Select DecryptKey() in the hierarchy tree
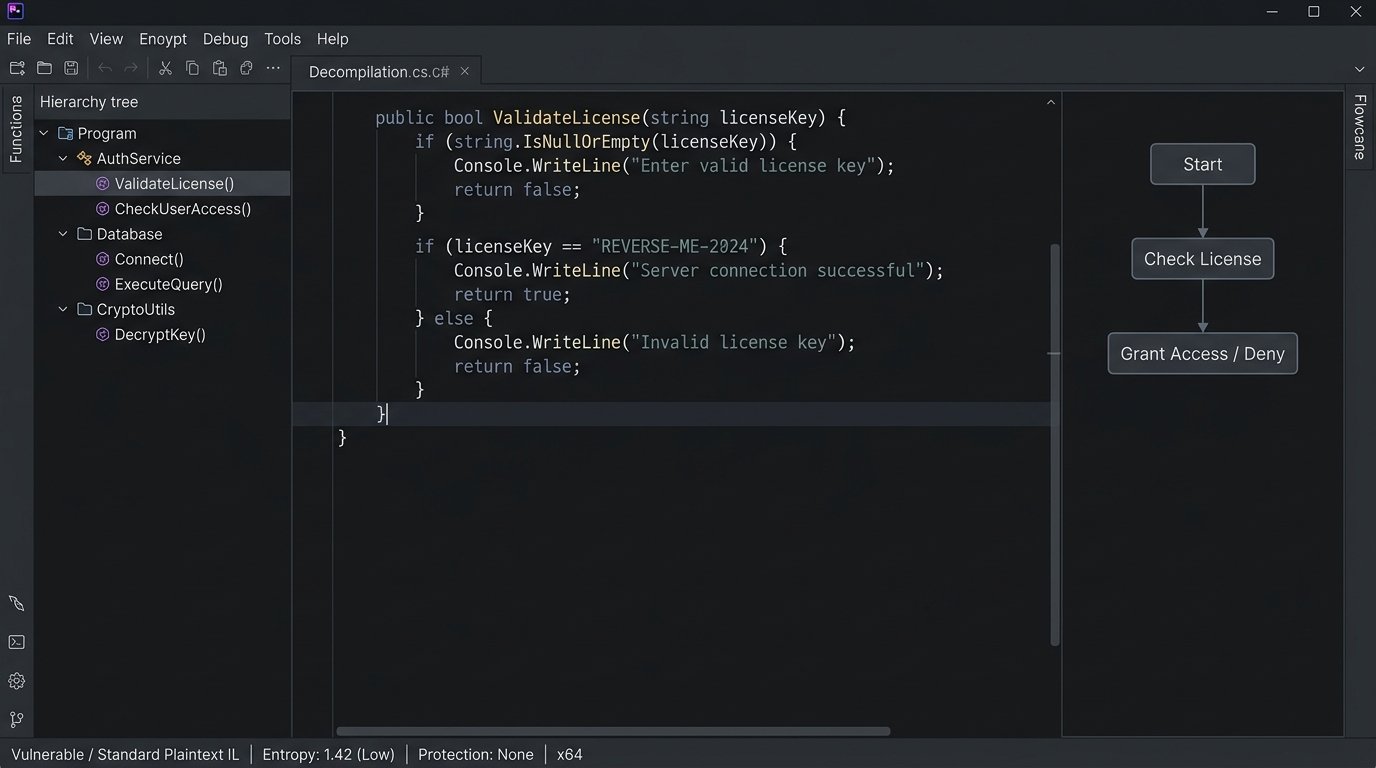 point(163,335)
